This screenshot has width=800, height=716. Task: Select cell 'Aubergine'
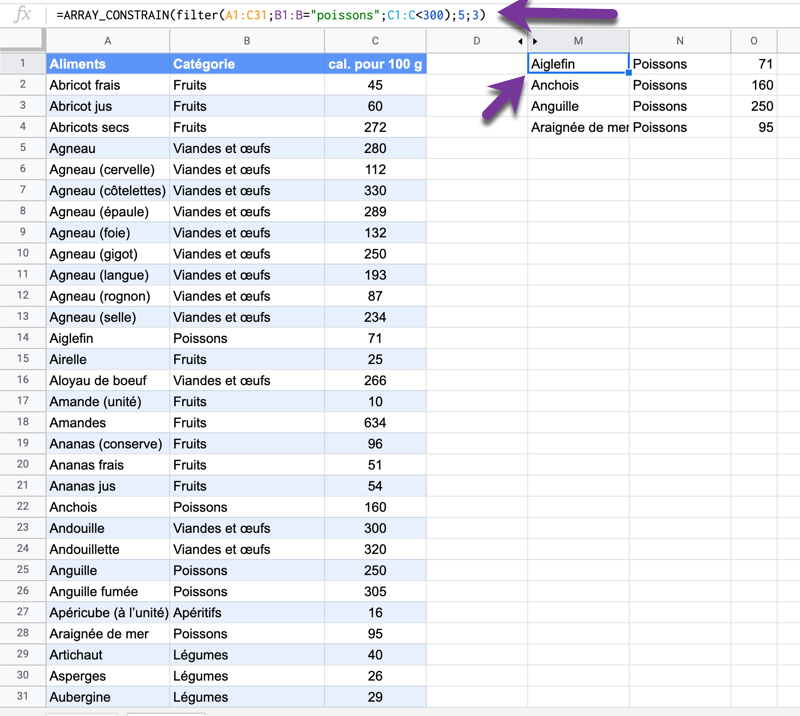108,697
